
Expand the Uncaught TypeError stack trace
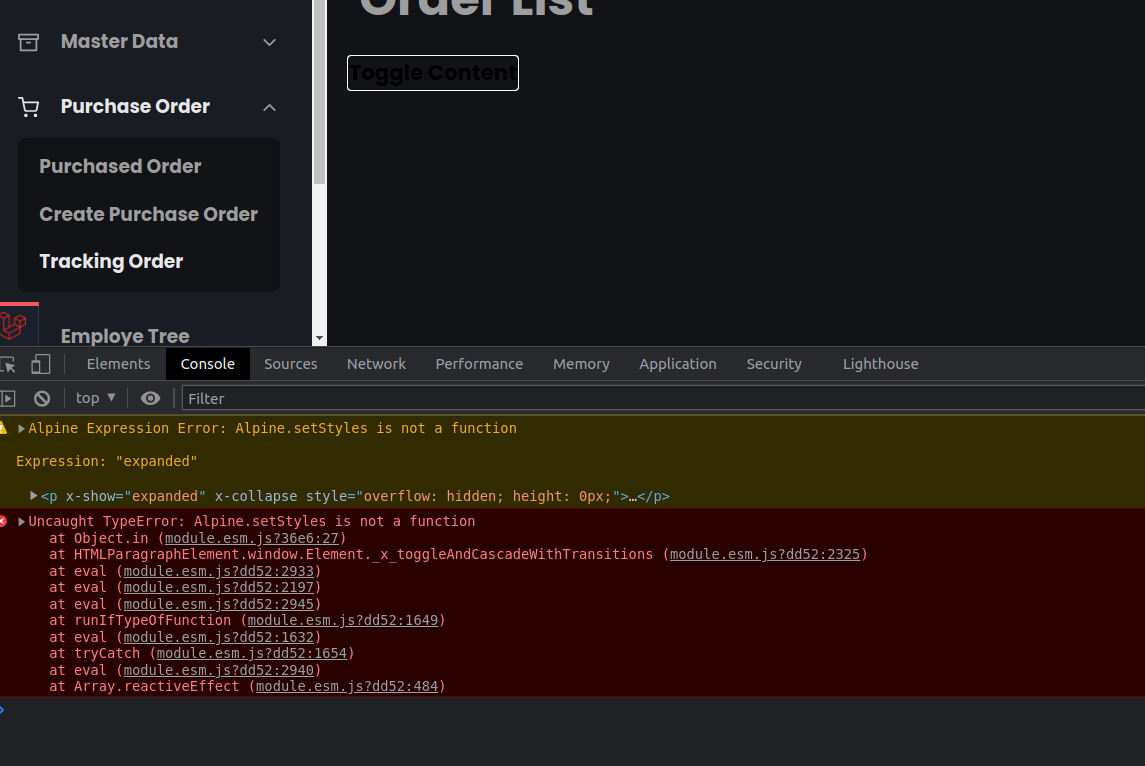pyautogui.click(x=21, y=521)
